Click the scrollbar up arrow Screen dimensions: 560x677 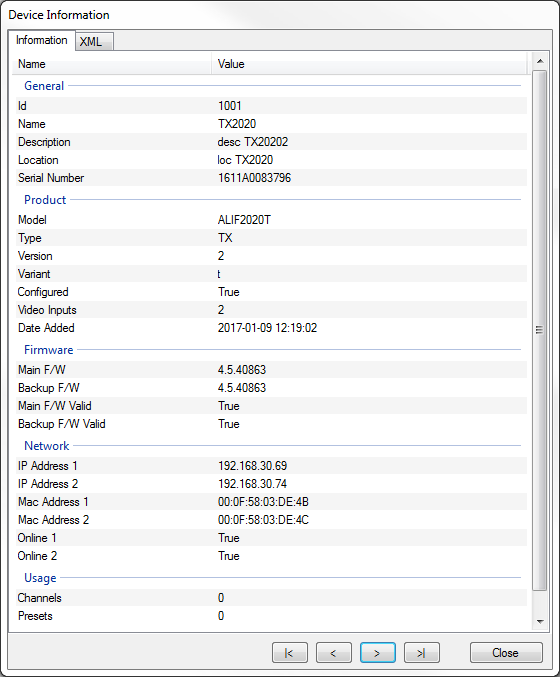click(x=540, y=61)
